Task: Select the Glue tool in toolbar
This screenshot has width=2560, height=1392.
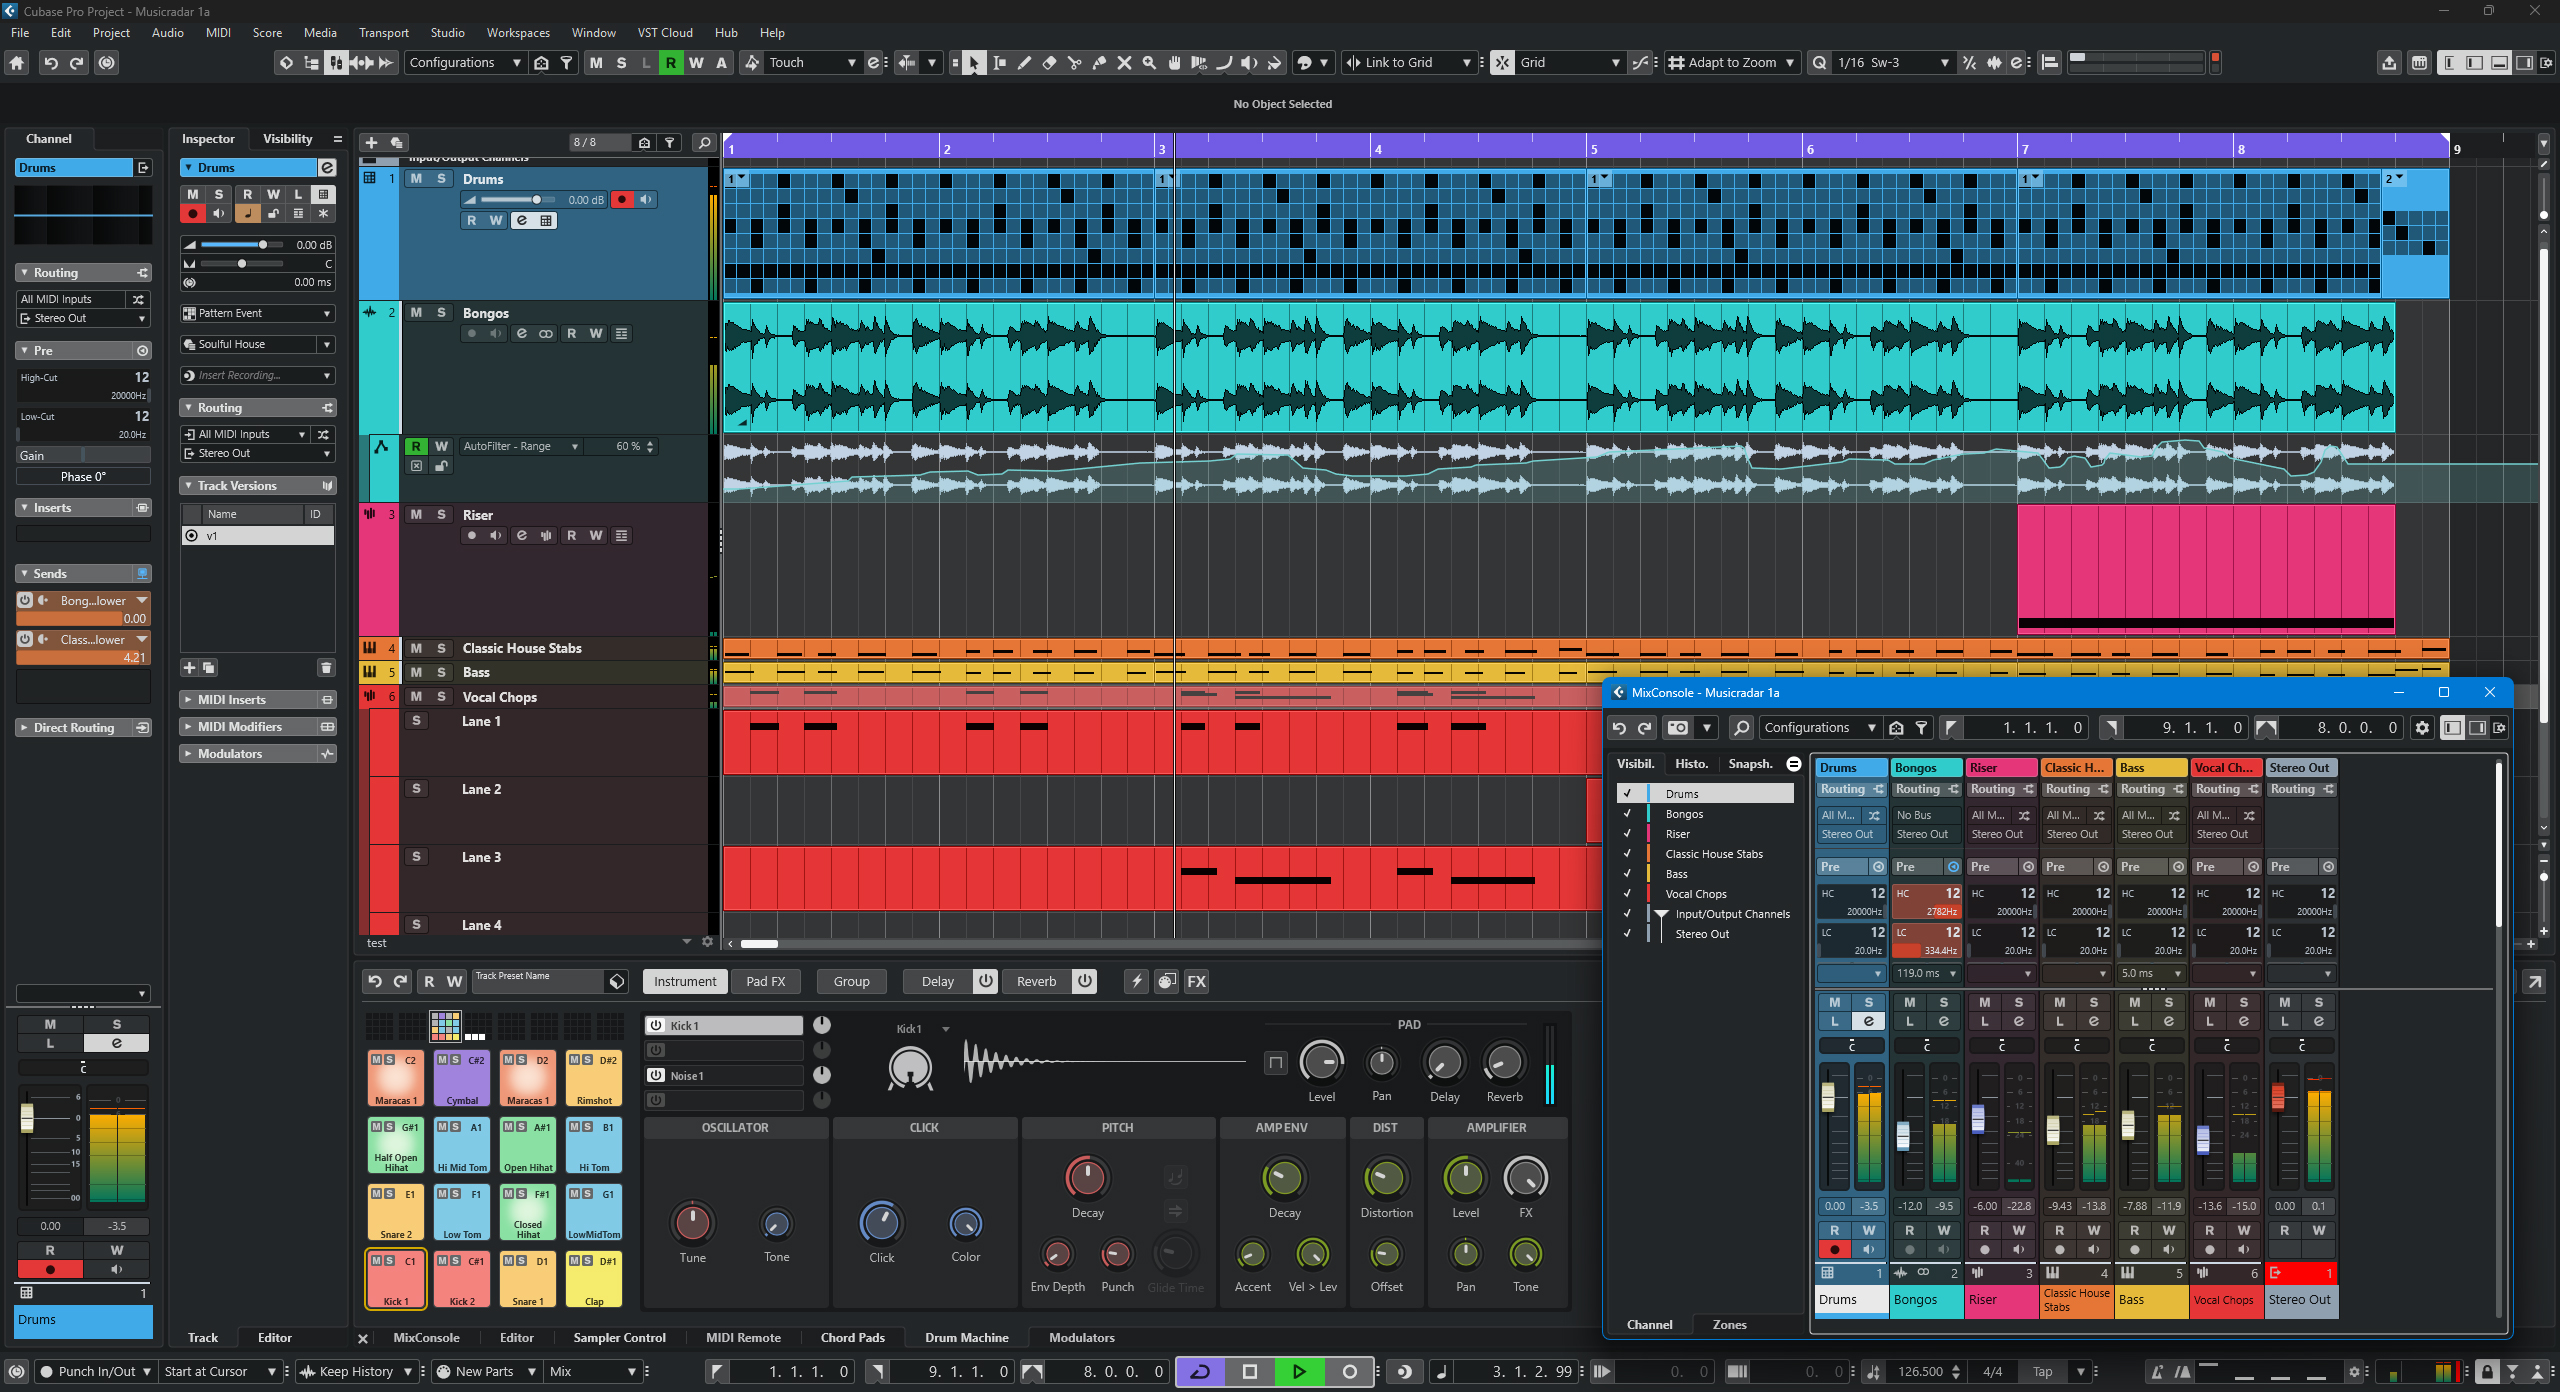Action: click(x=1099, y=63)
